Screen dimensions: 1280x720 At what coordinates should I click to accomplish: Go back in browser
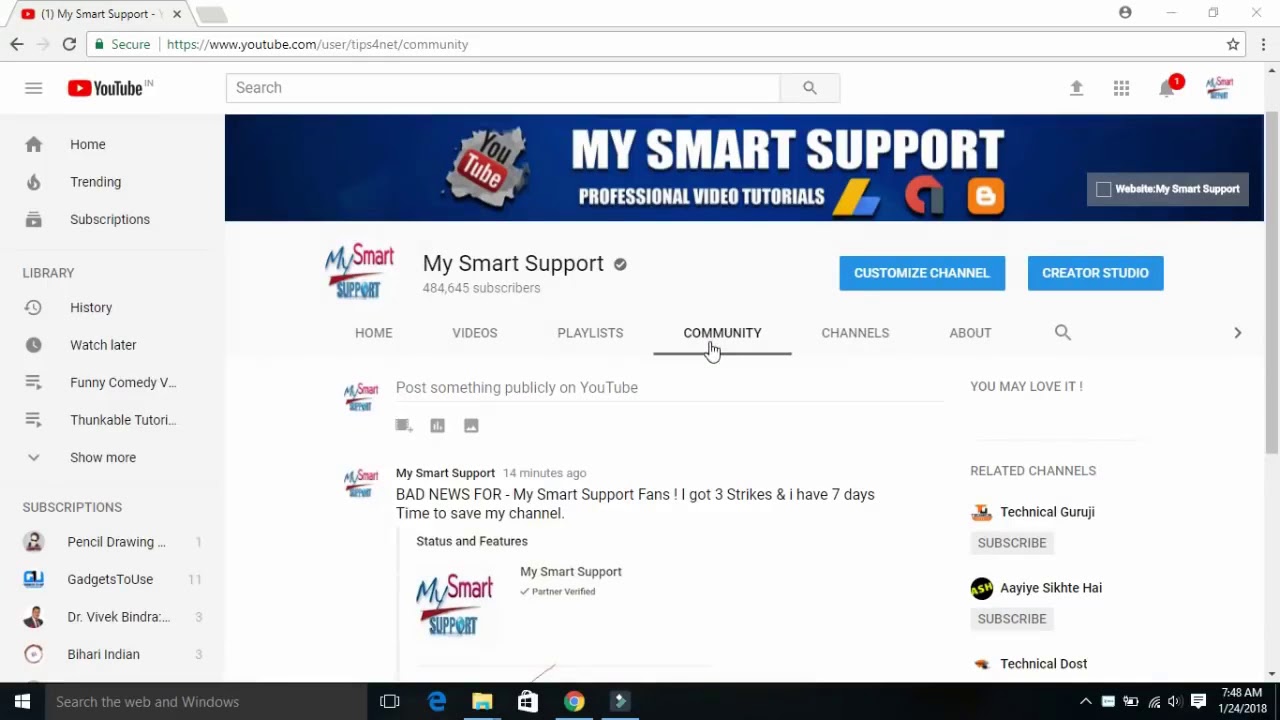[17, 44]
